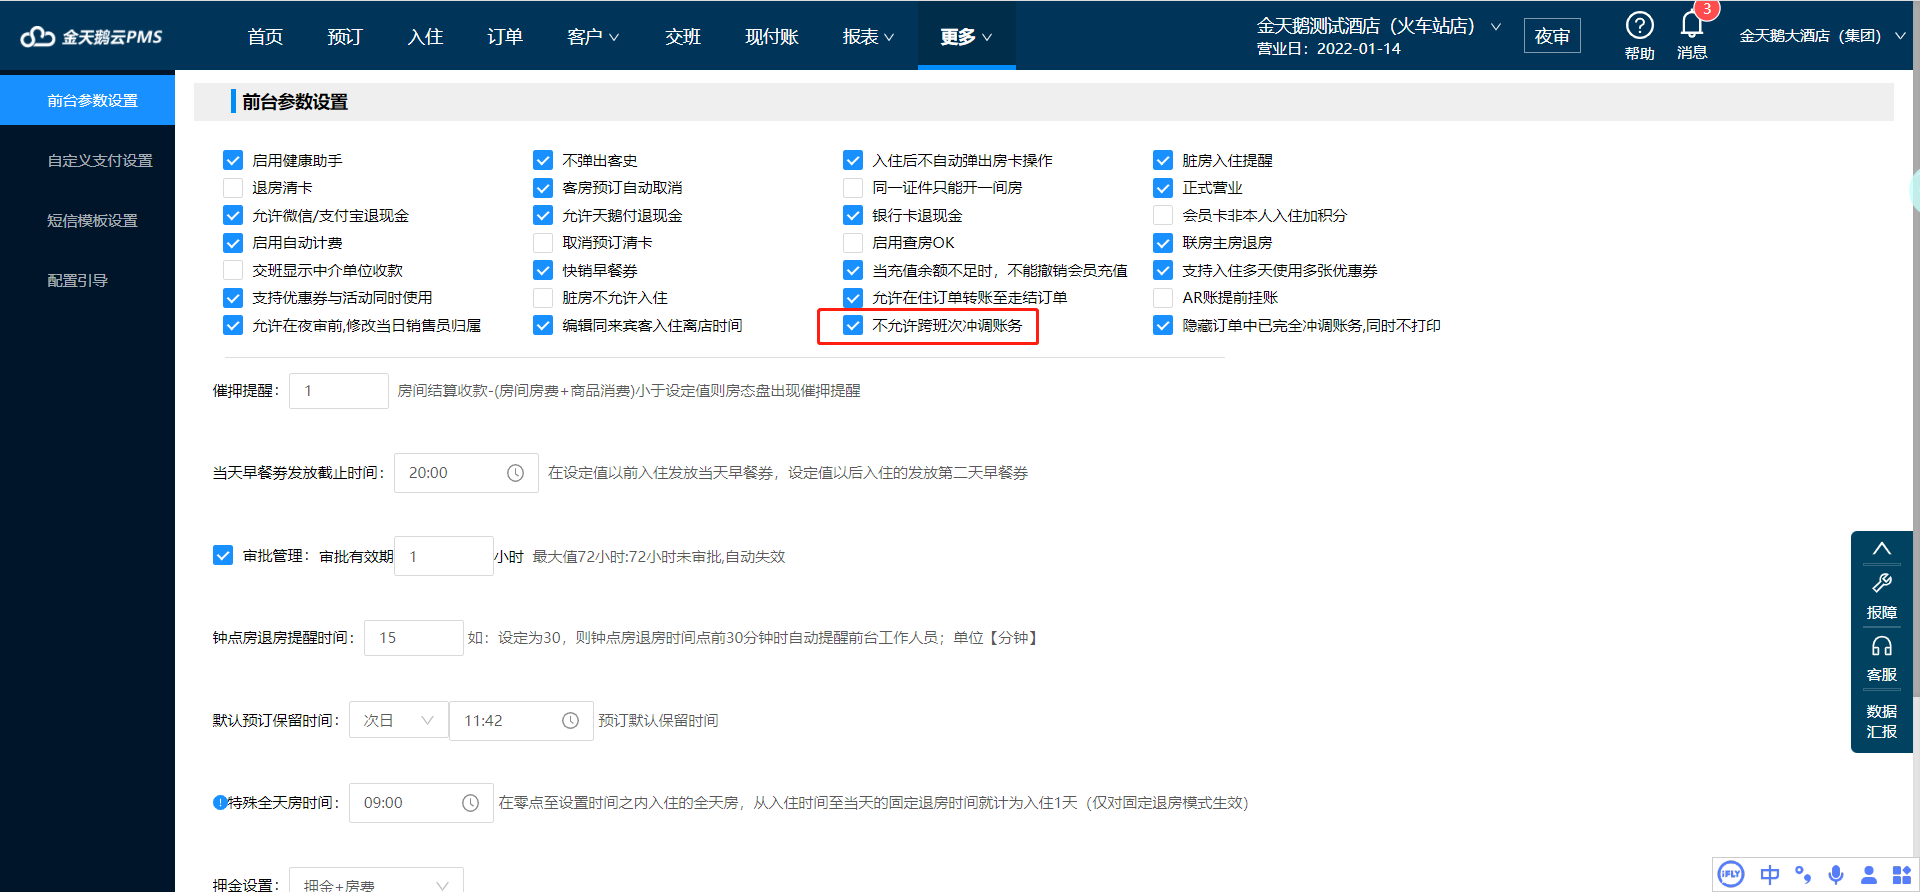Click the 金天鹅云PMS logo
The image size is (1920, 892).
[91, 37]
